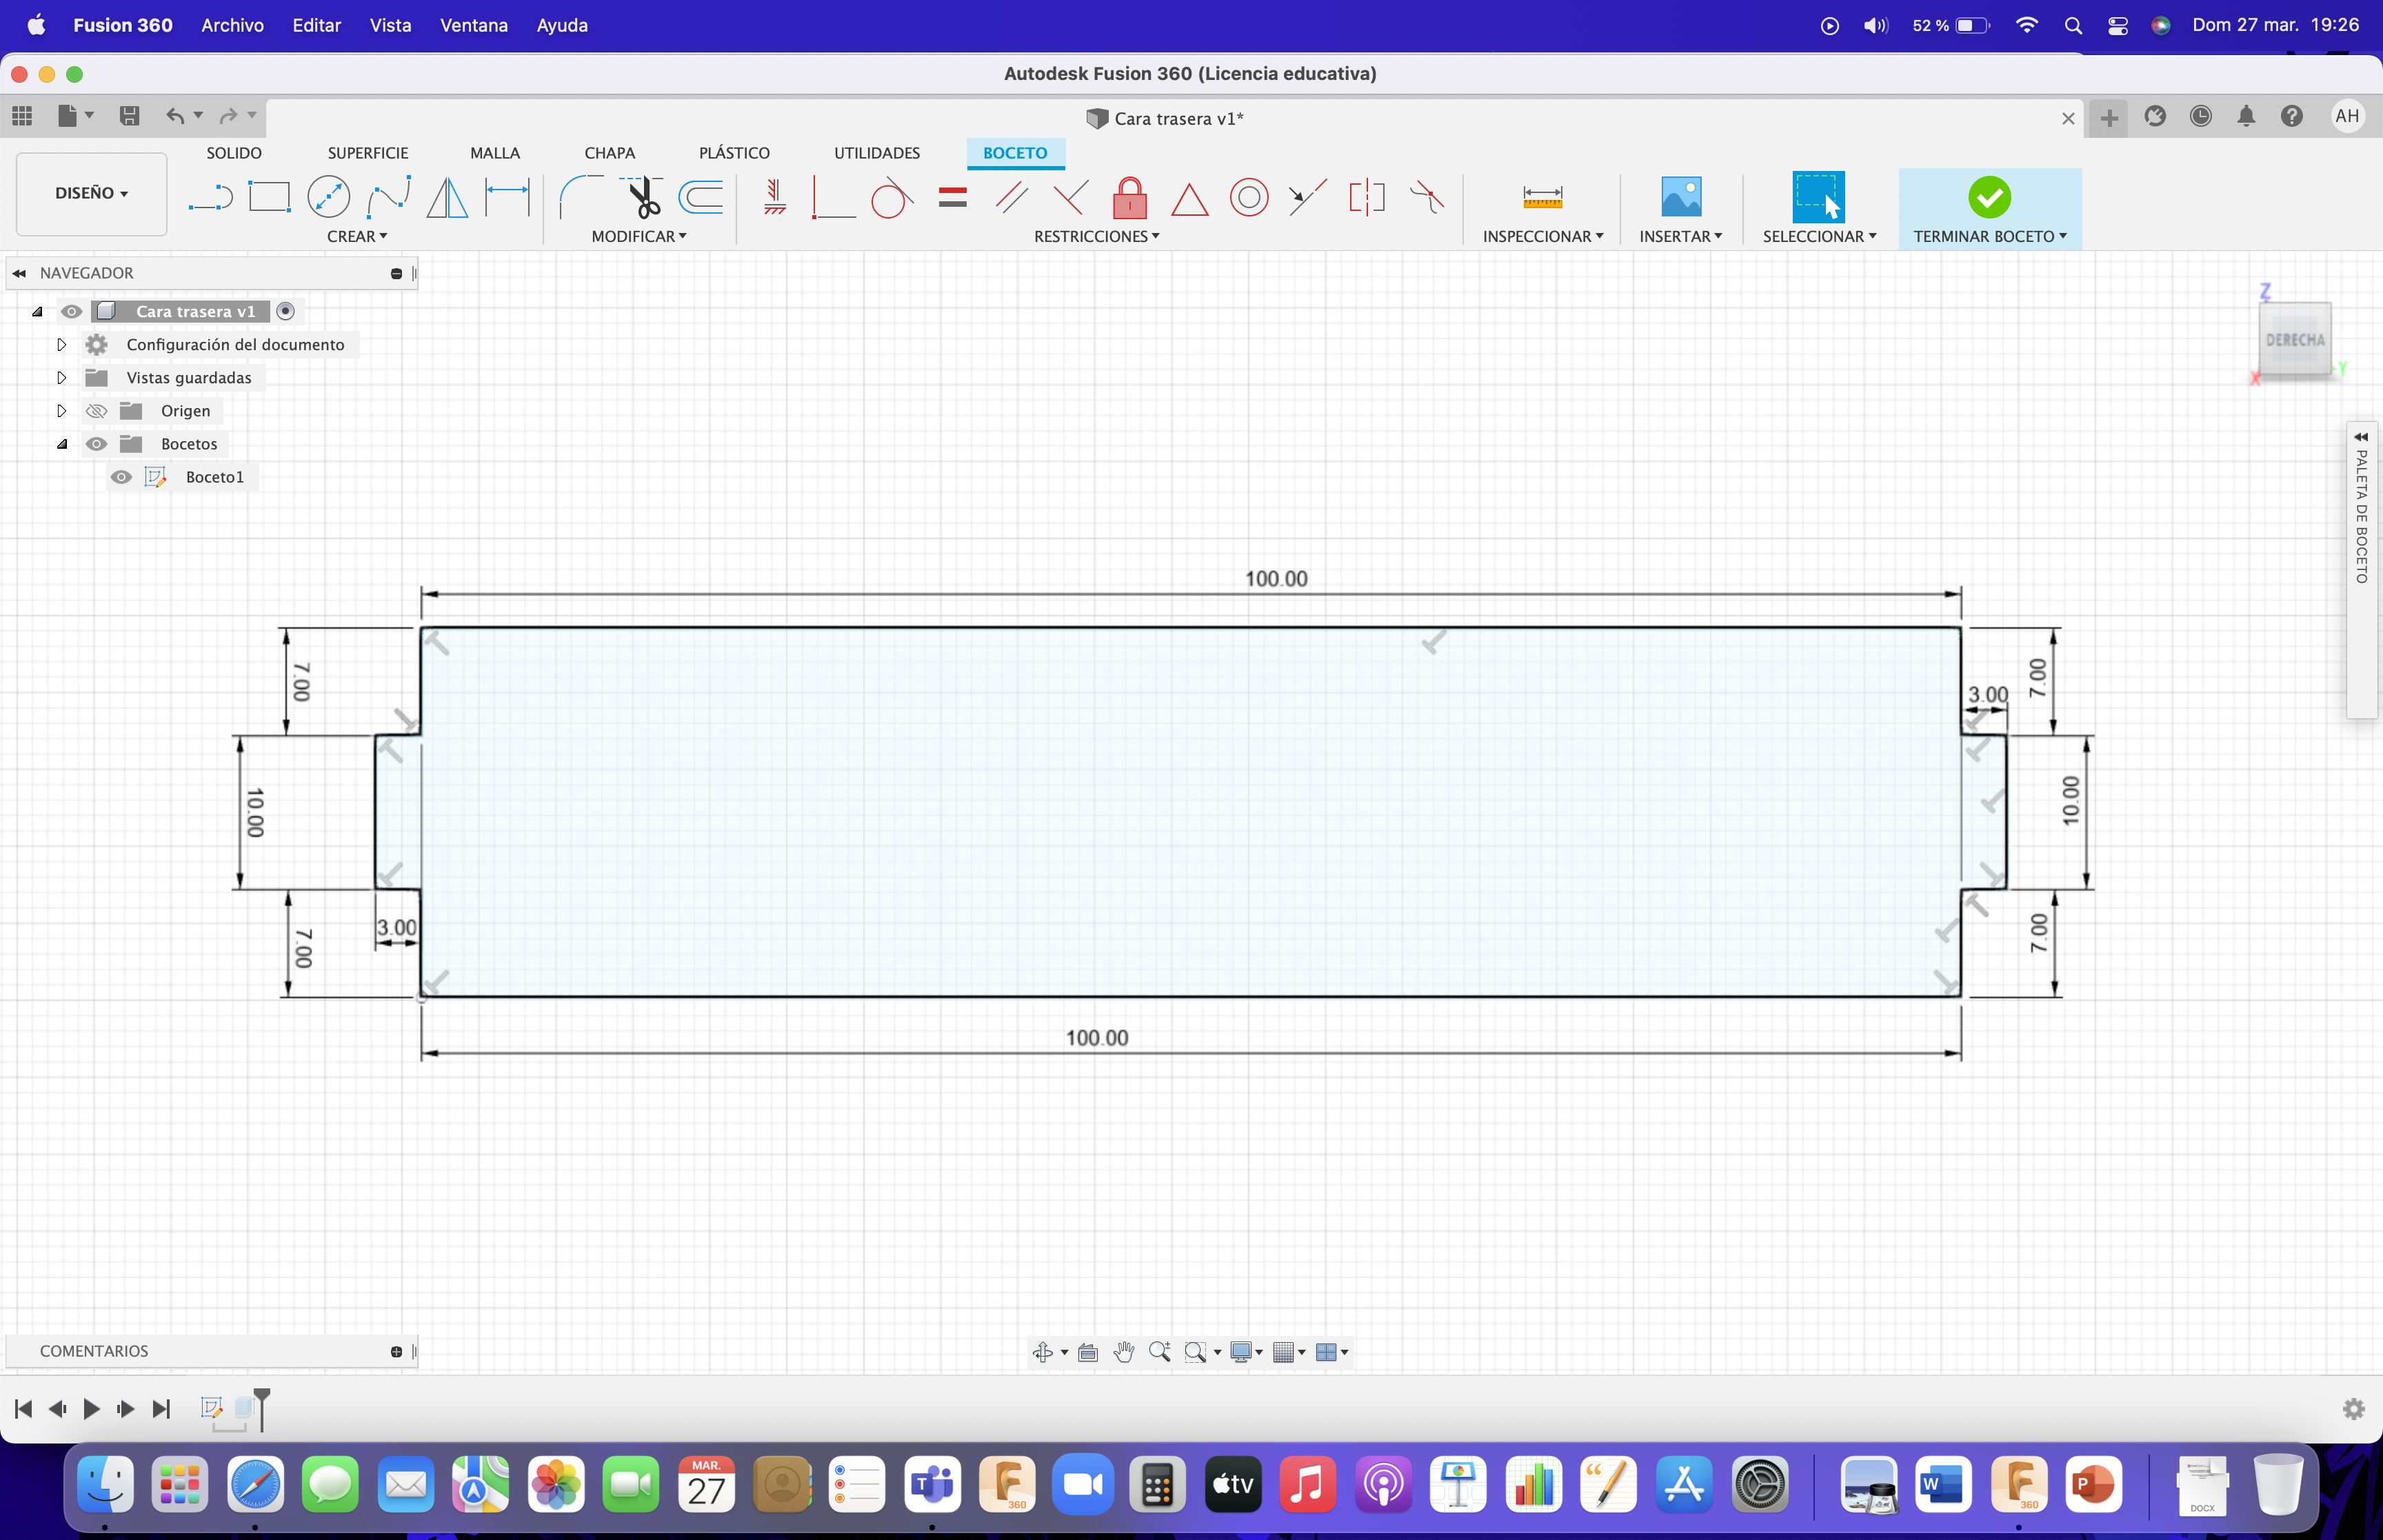Screen dimensions: 2383x1540
Task: Apply the Midpoint triangle constraint
Action: point(1189,199)
